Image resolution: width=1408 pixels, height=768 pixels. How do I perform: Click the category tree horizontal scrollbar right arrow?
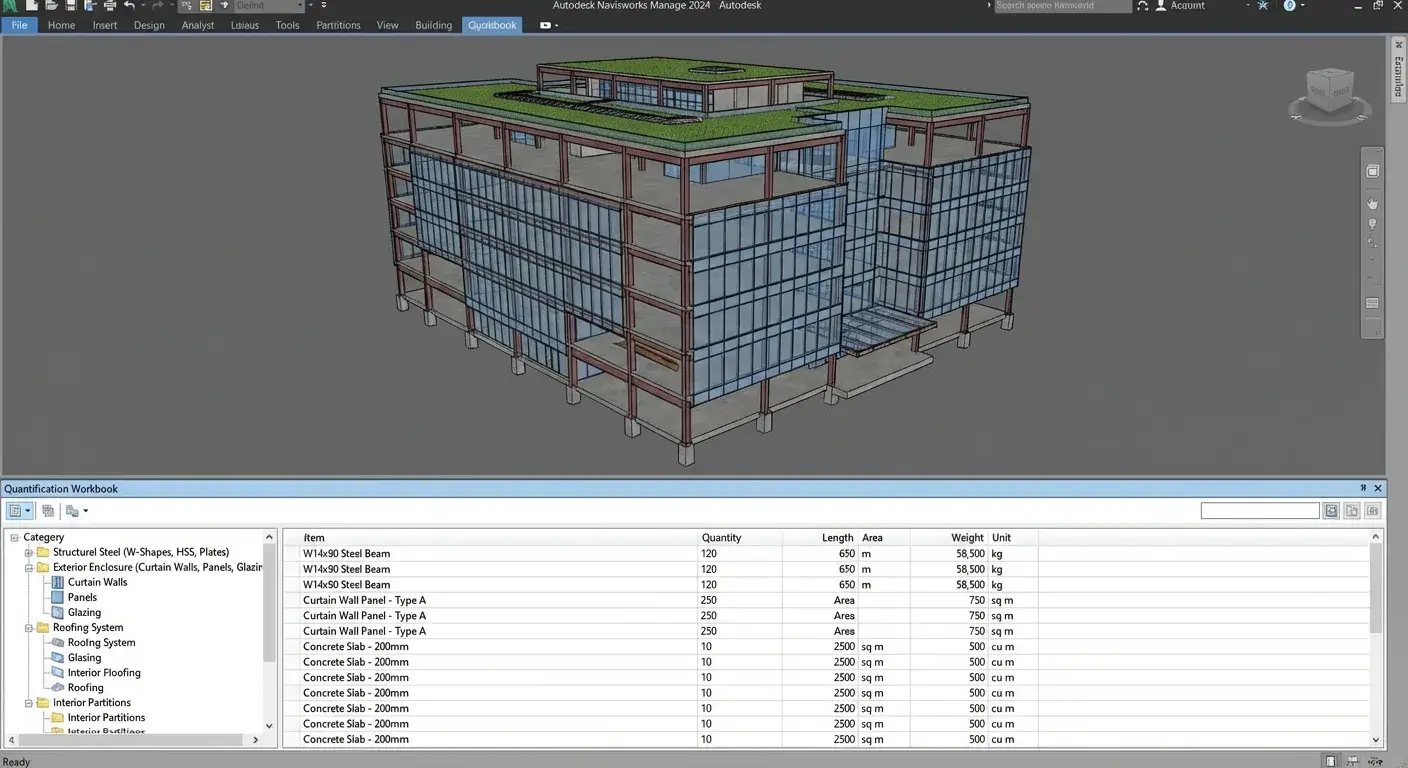point(255,740)
